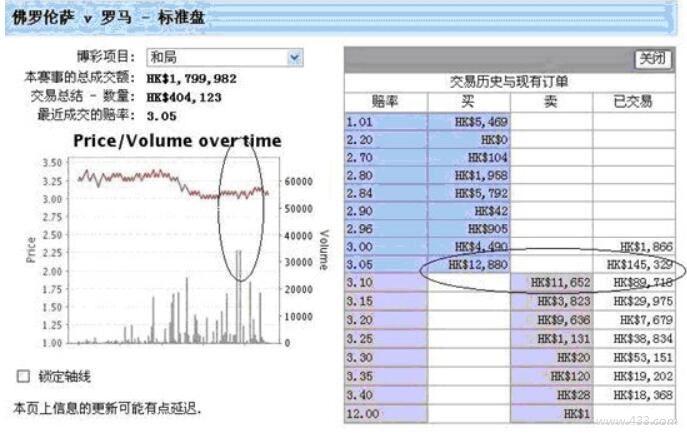Click the HK$3,823 sell order at 3.15
687x434 pixels.
click(551, 300)
